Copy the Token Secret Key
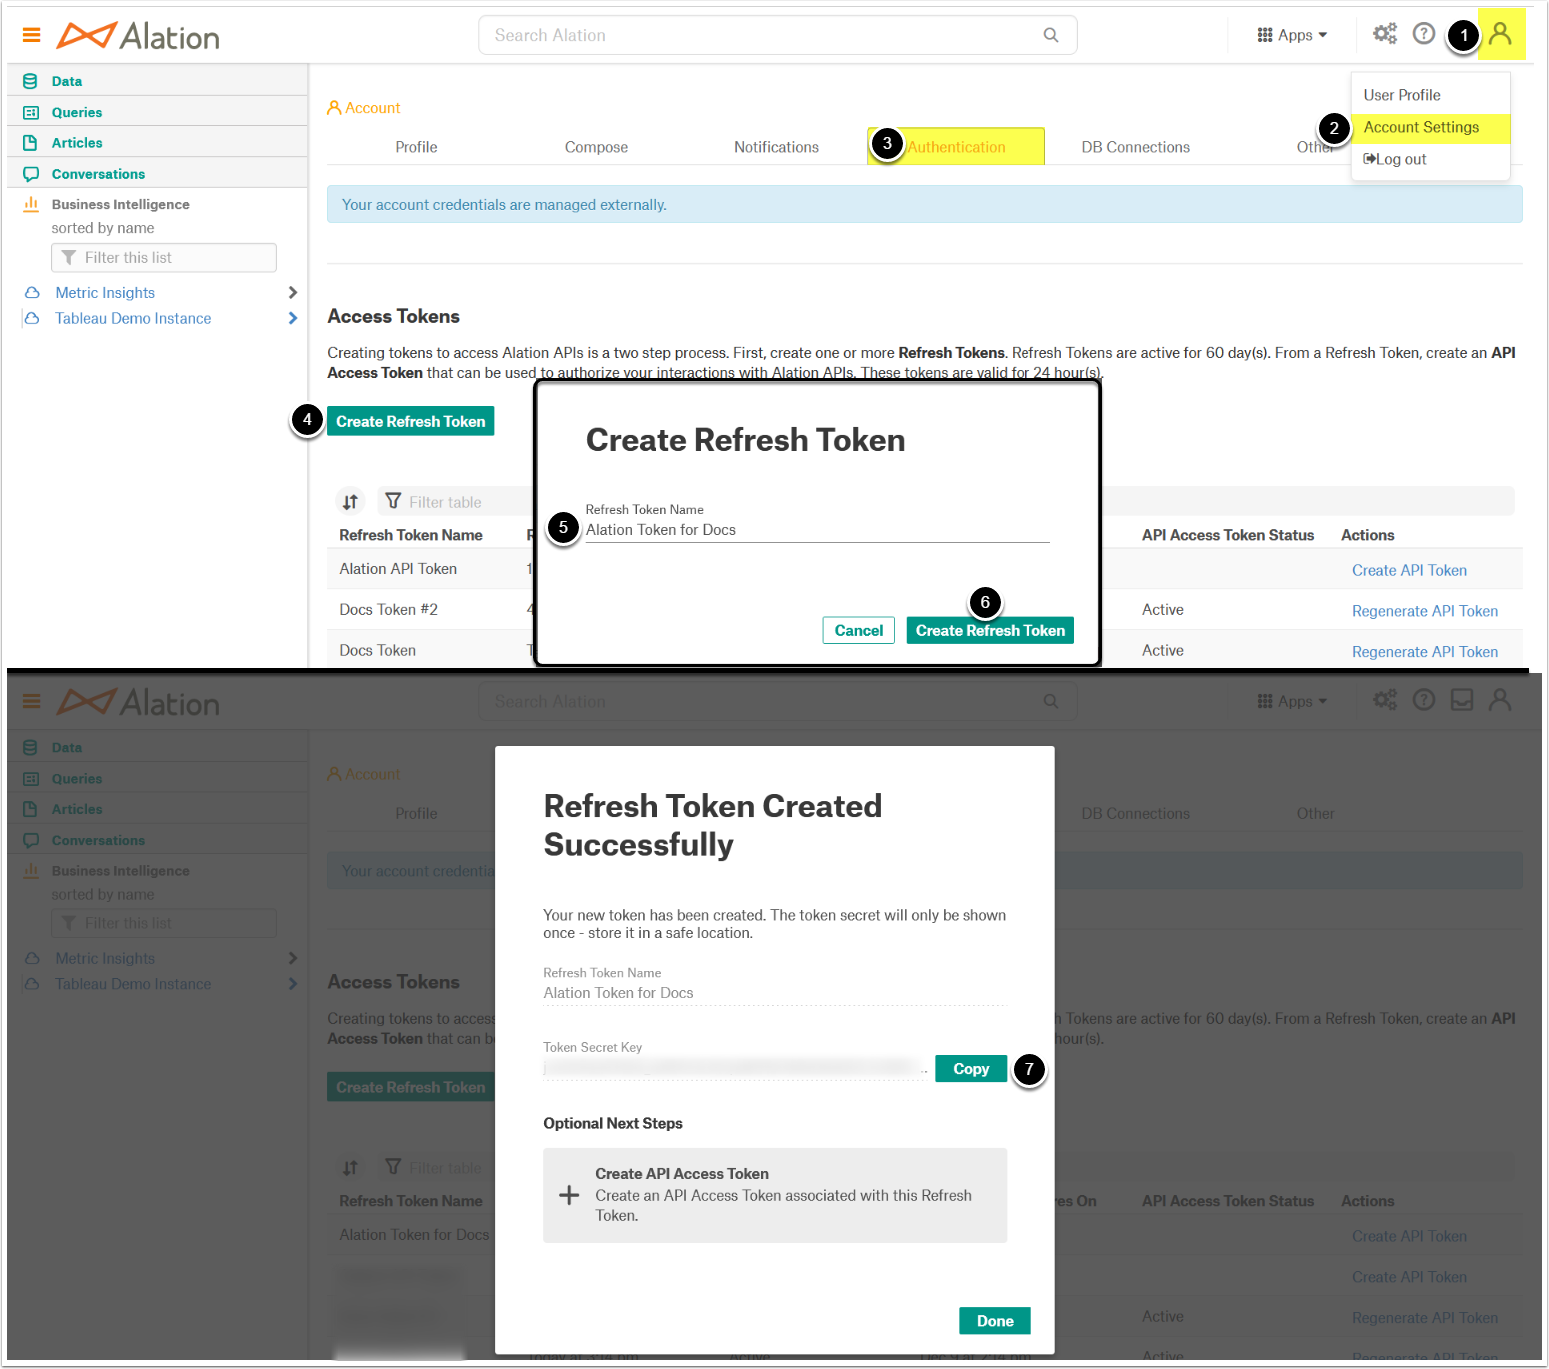This screenshot has height=1369, width=1549. tap(971, 1069)
